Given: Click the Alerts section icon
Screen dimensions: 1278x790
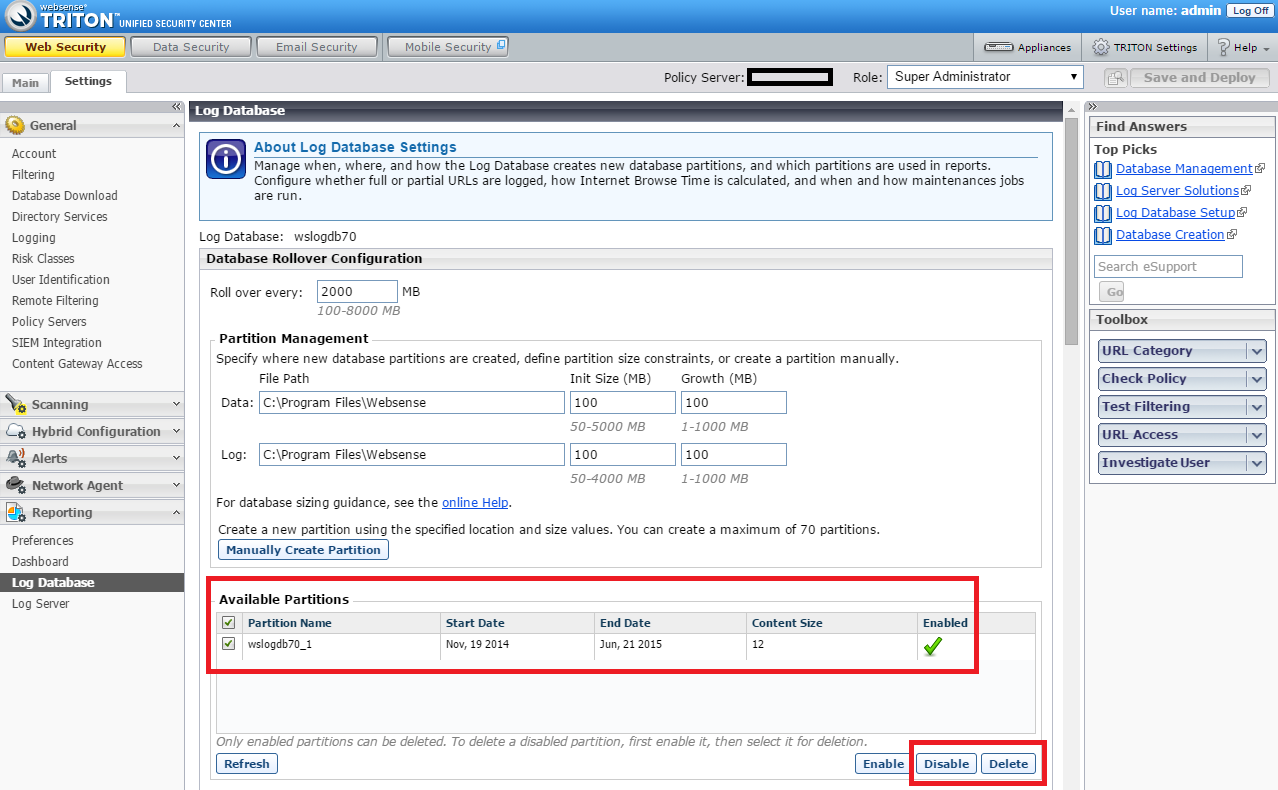Looking at the screenshot, I should (x=15, y=458).
